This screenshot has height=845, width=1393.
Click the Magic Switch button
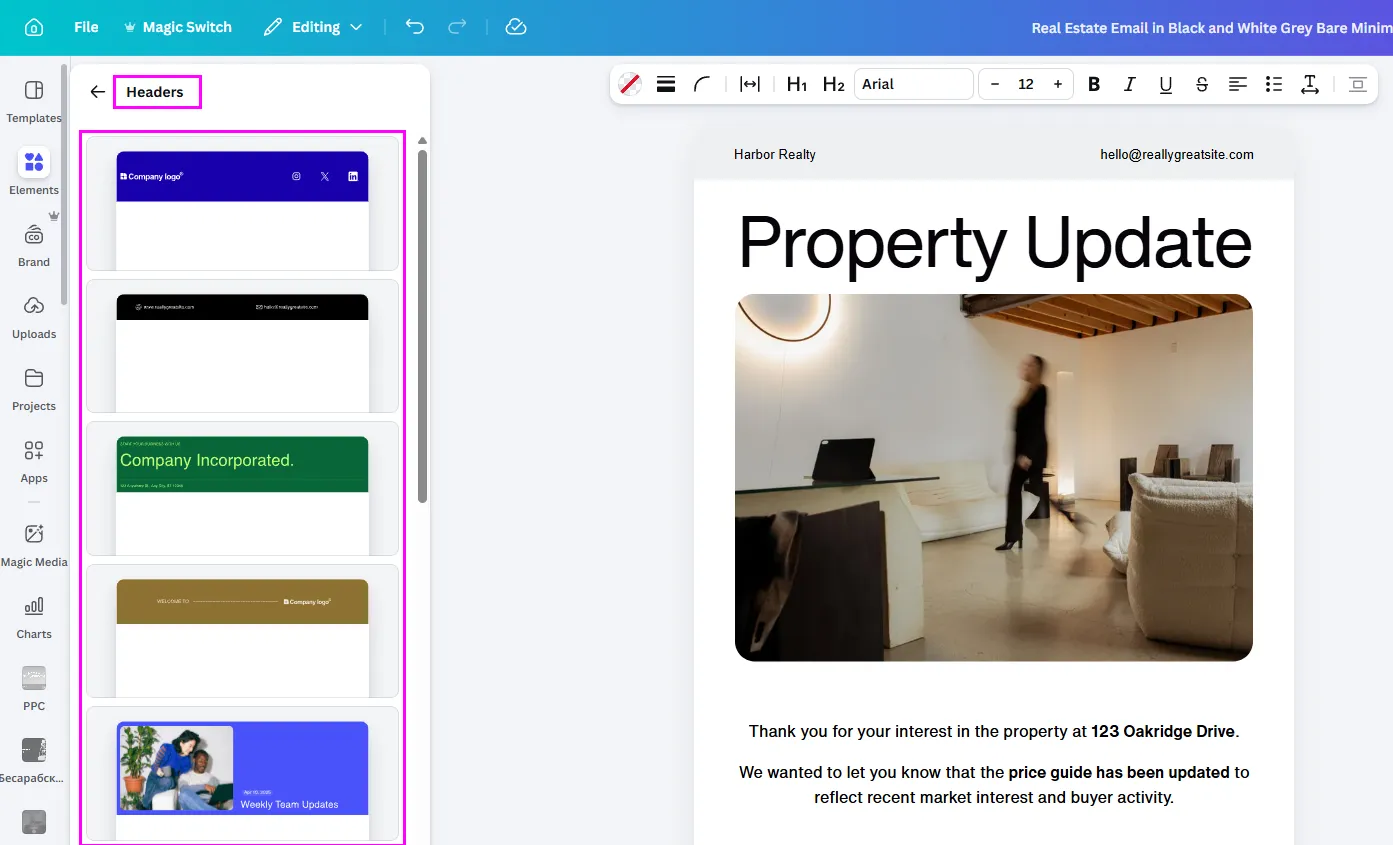pyautogui.click(x=177, y=27)
